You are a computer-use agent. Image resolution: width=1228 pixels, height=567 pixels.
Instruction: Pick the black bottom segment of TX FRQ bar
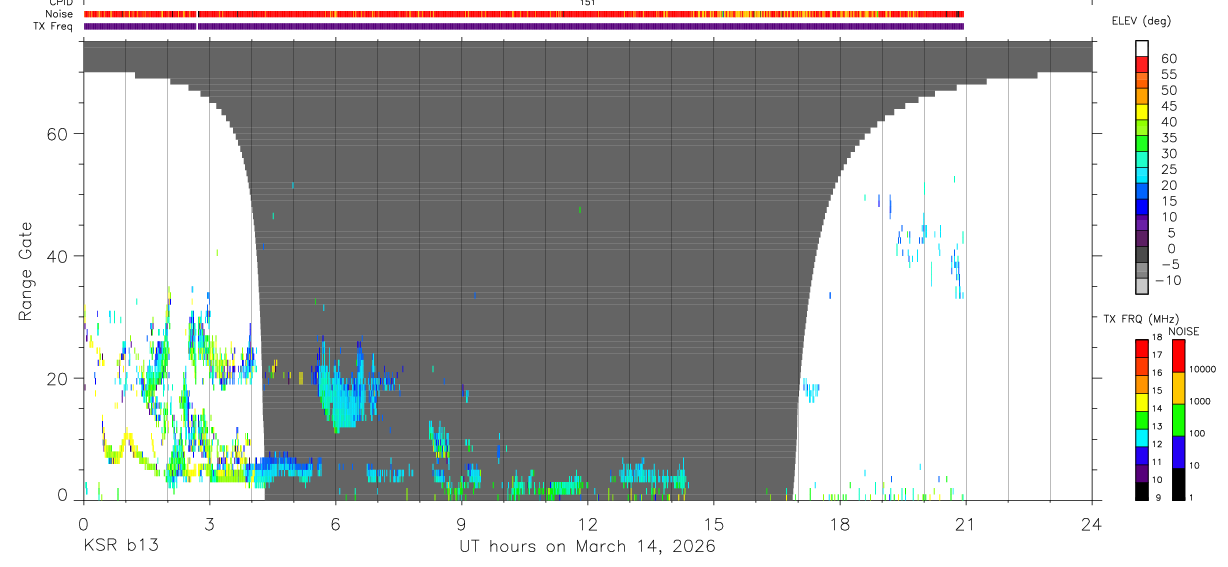pyautogui.click(x=1142, y=490)
